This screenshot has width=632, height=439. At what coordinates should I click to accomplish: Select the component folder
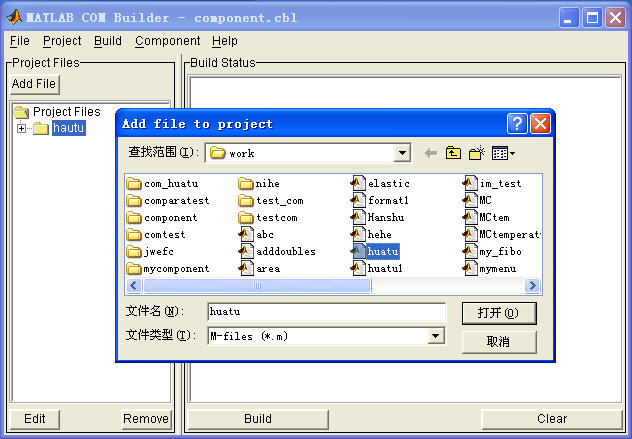[162, 218]
